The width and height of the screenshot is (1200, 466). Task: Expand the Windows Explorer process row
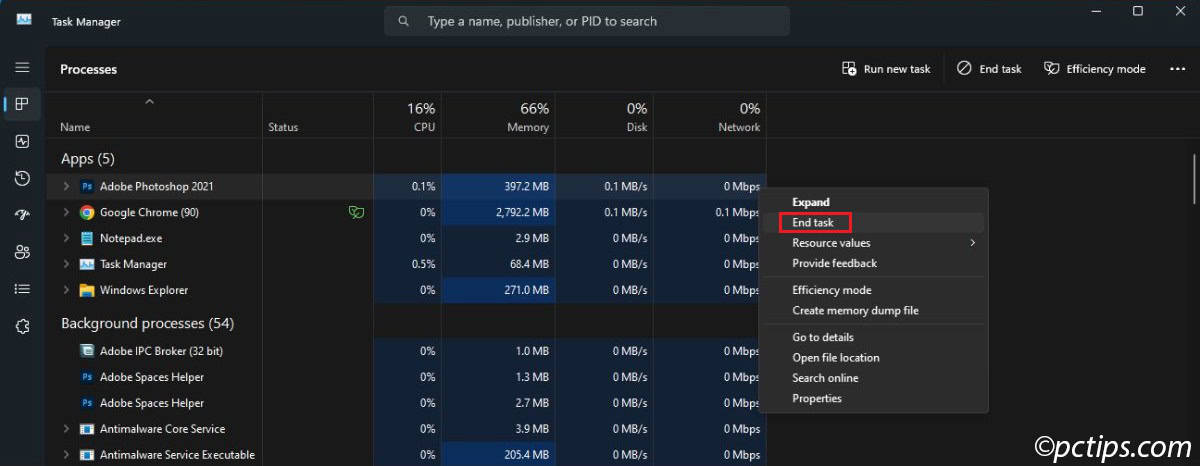click(x=66, y=290)
